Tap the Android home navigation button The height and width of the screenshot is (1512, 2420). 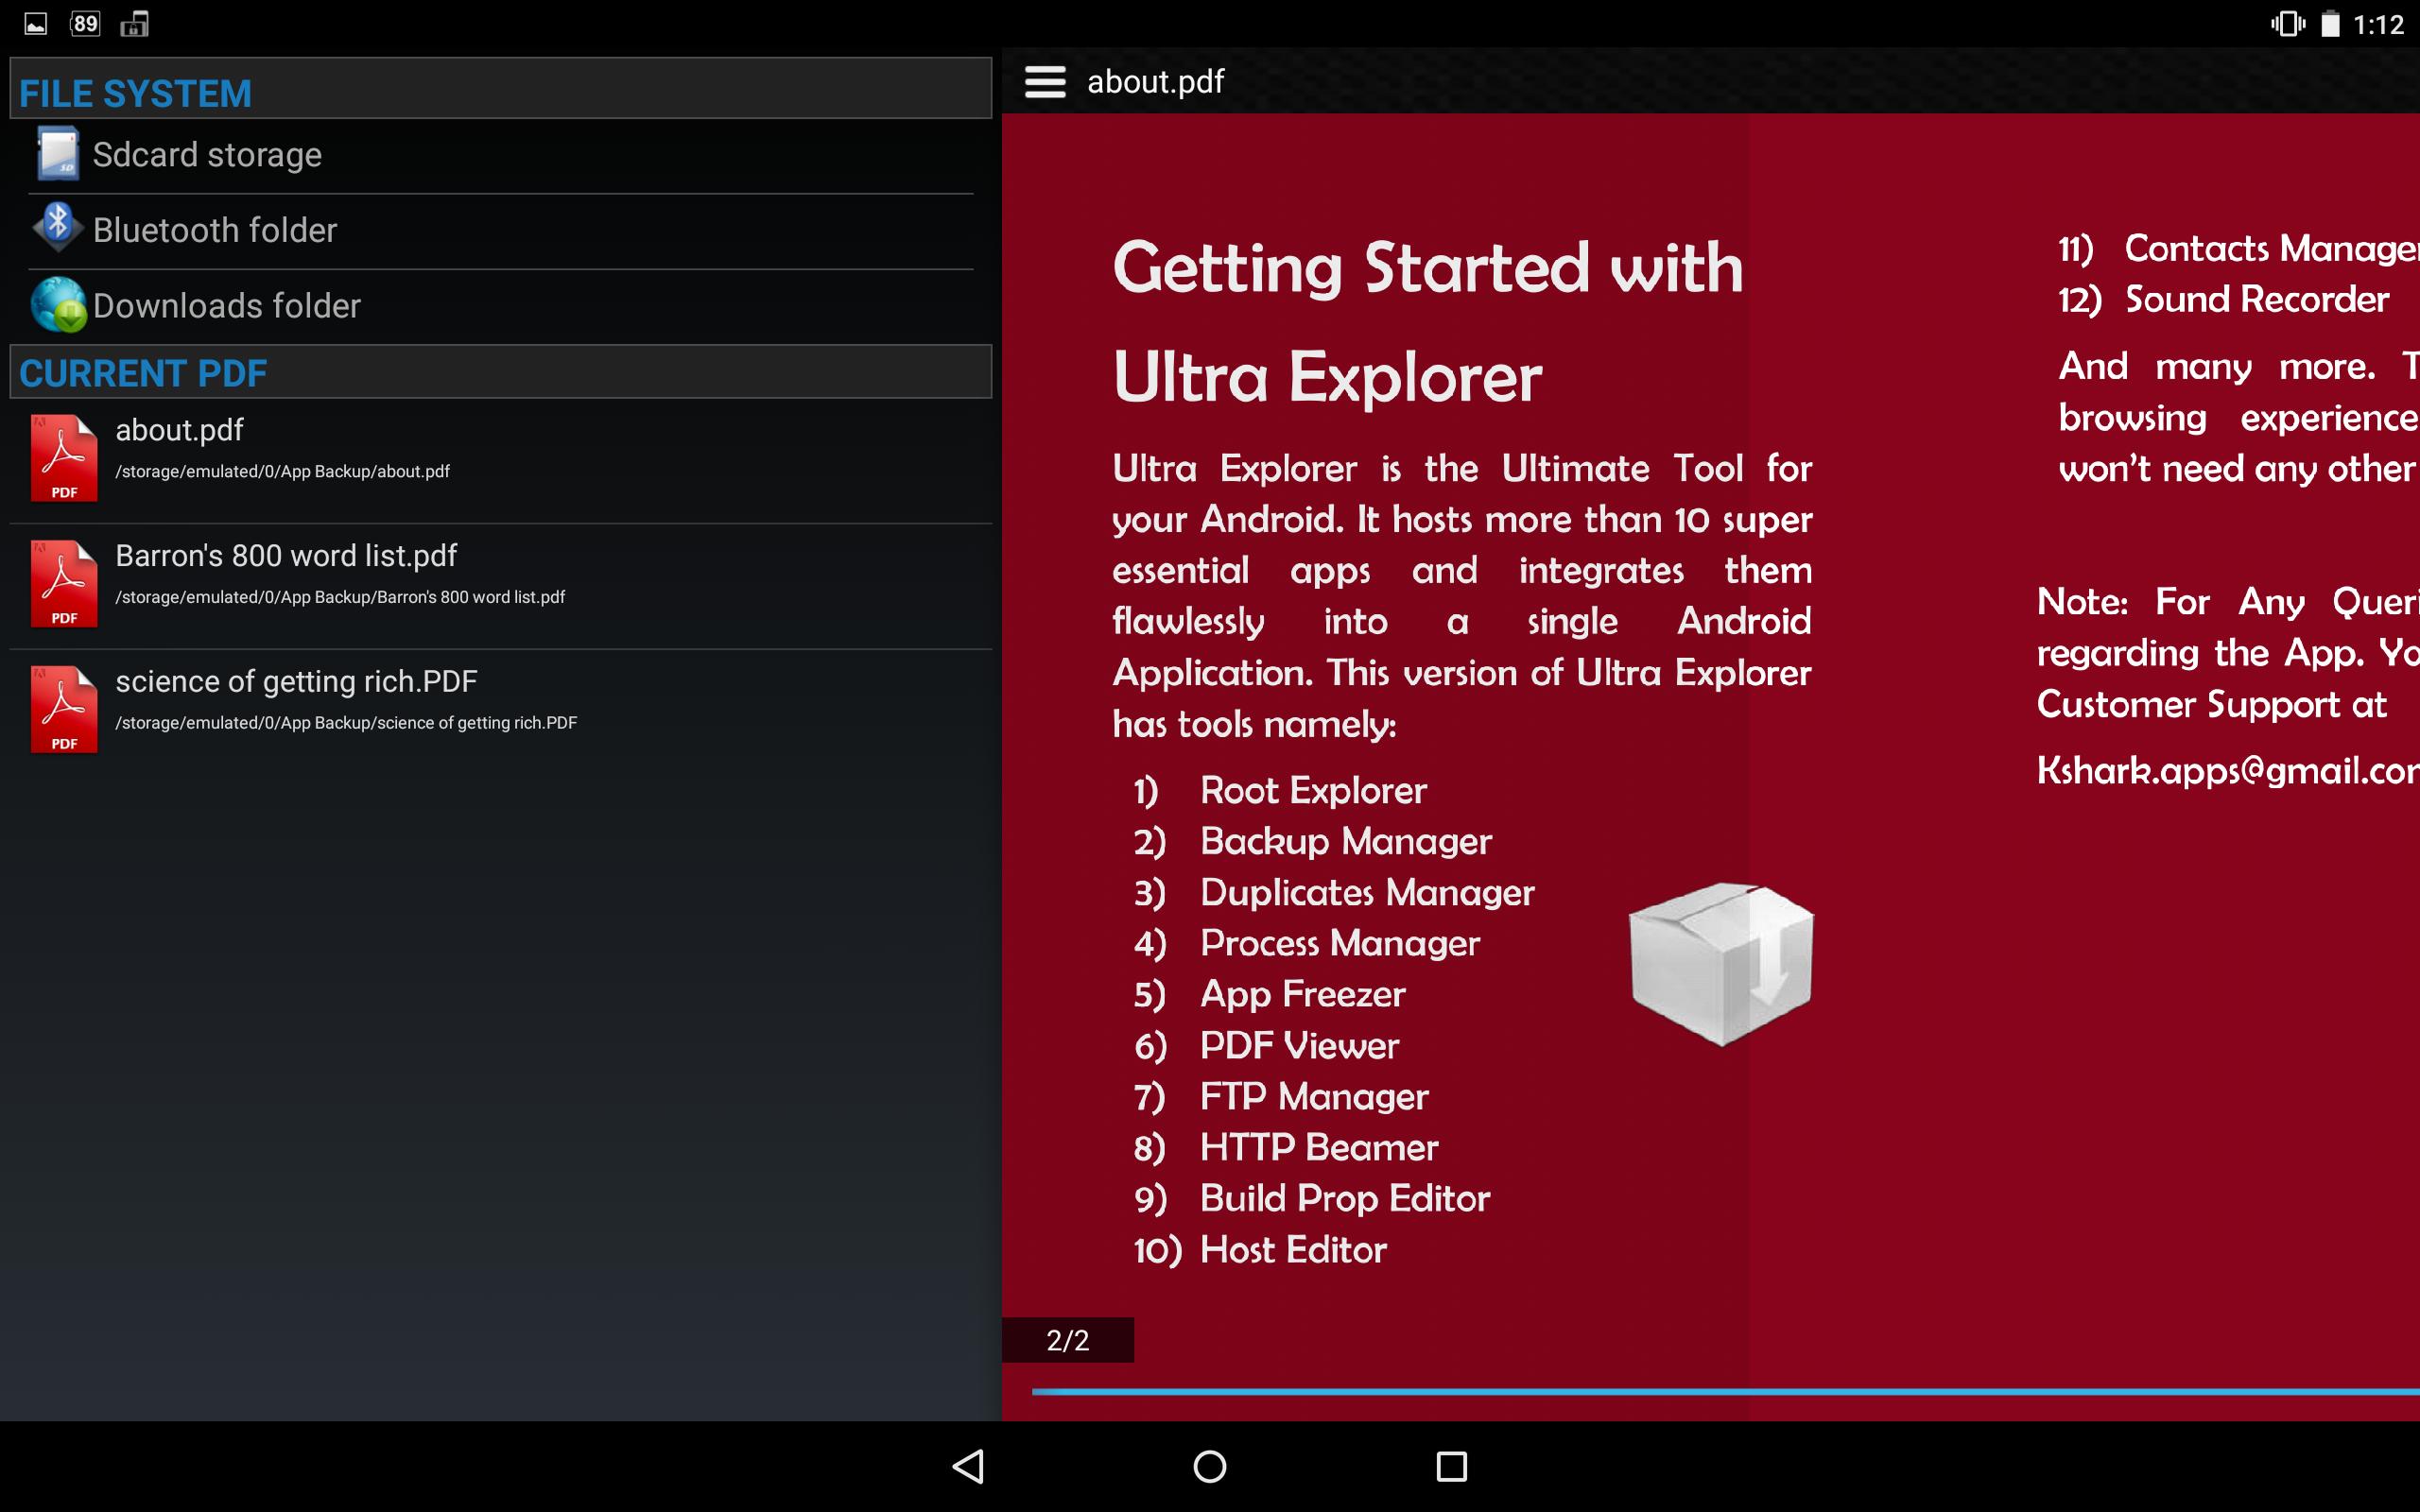click(x=1210, y=1466)
